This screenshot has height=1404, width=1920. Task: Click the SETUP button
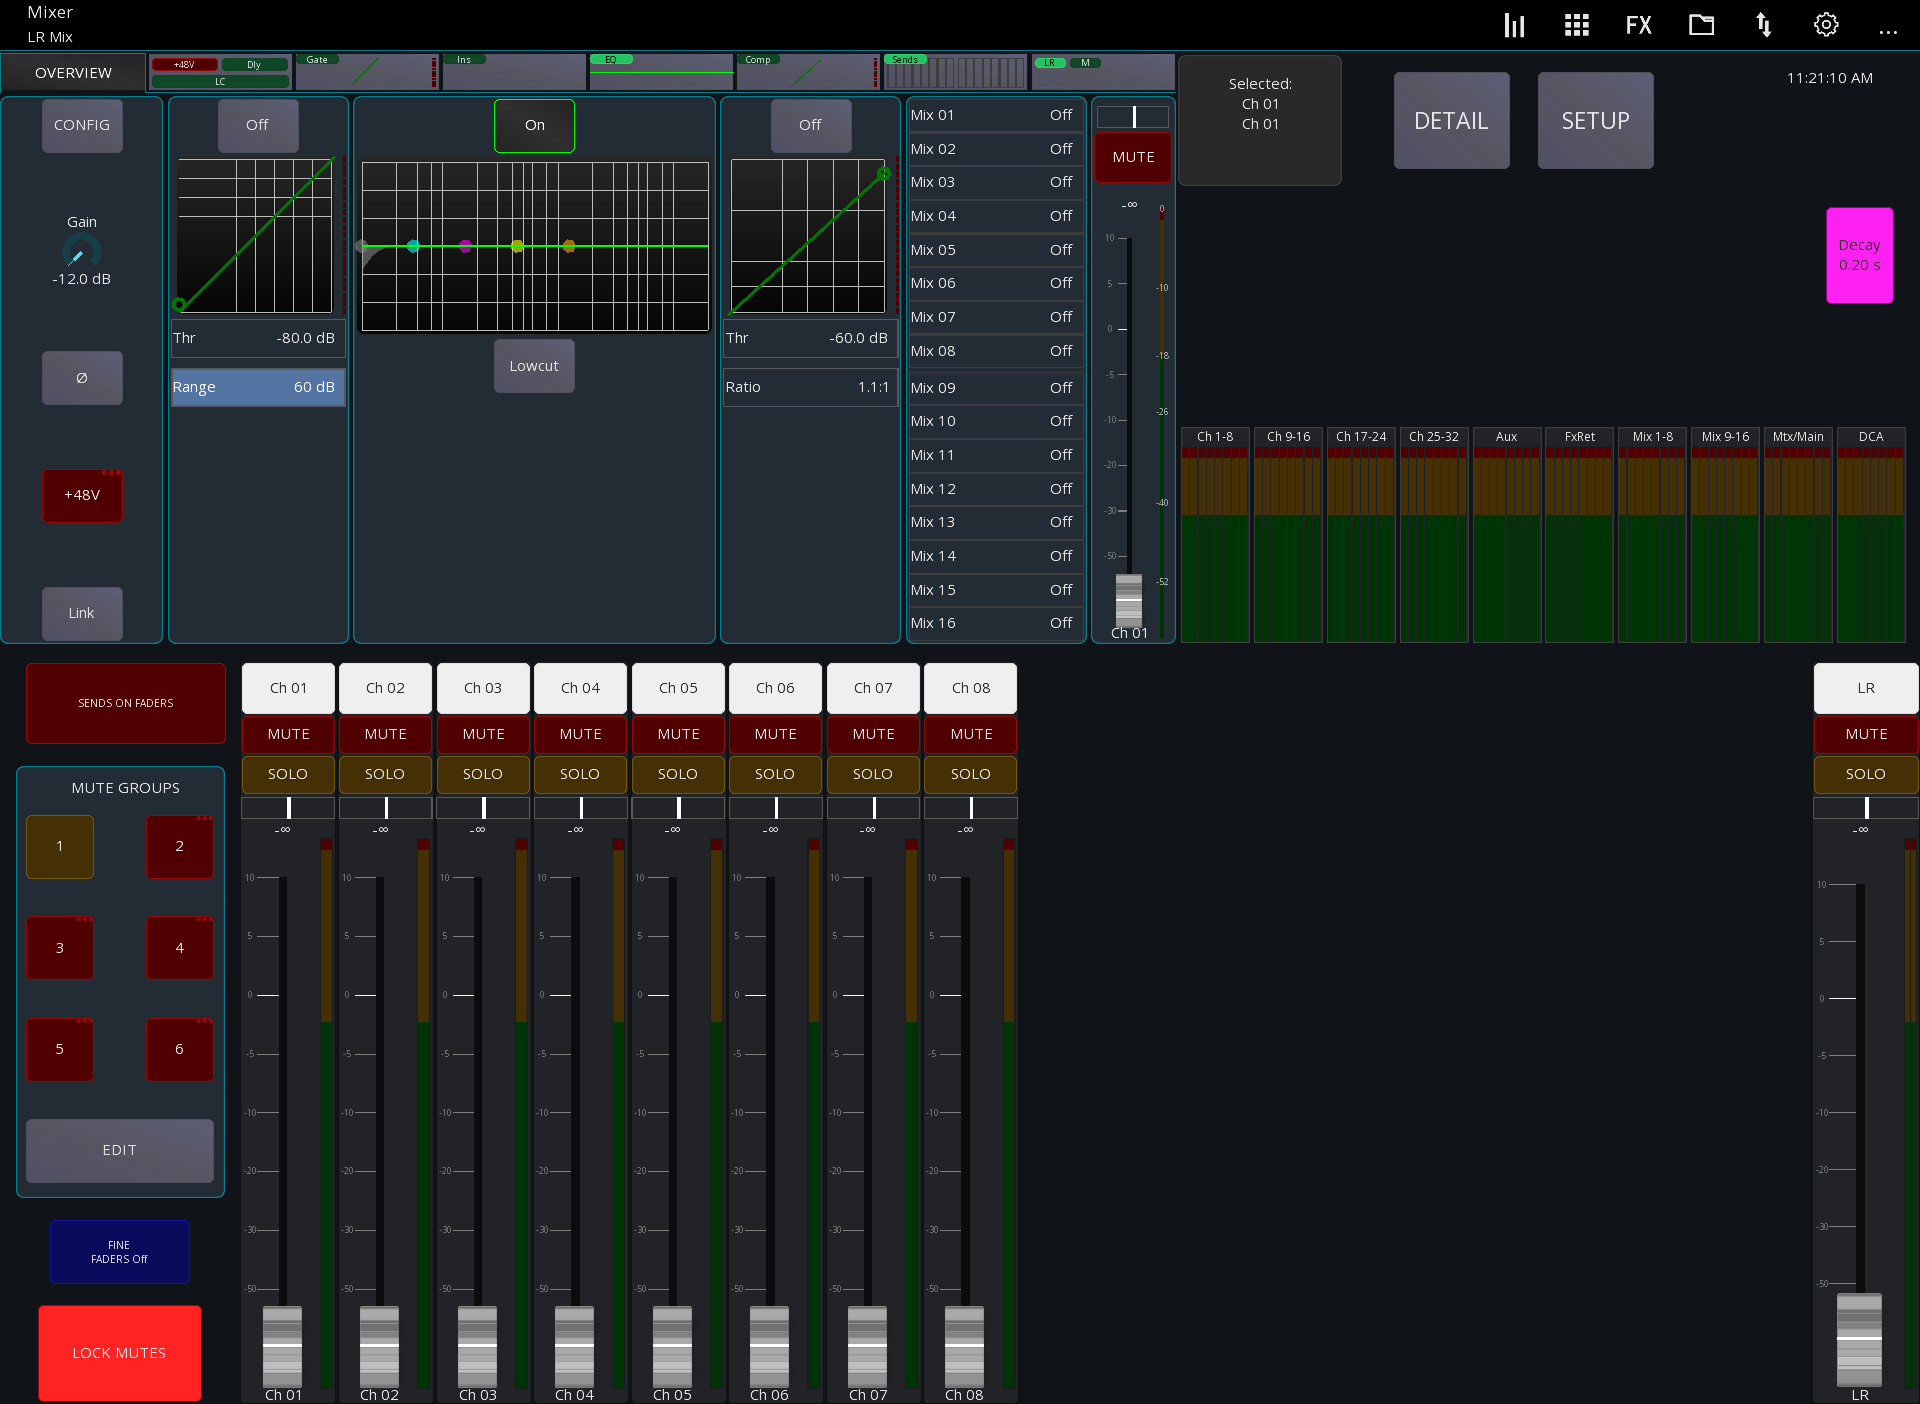(x=1595, y=120)
